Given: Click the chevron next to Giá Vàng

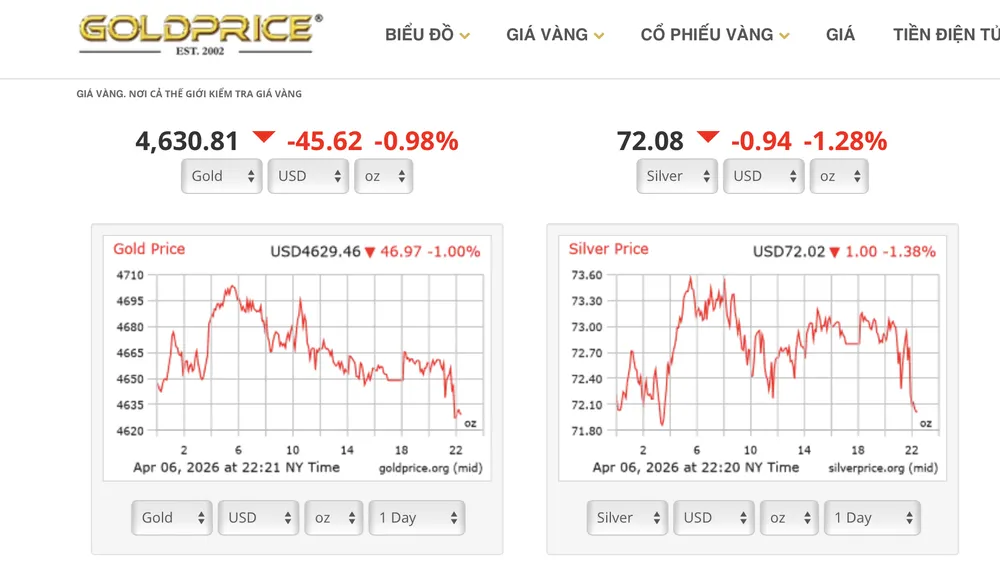Looking at the screenshot, I should click(599, 36).
